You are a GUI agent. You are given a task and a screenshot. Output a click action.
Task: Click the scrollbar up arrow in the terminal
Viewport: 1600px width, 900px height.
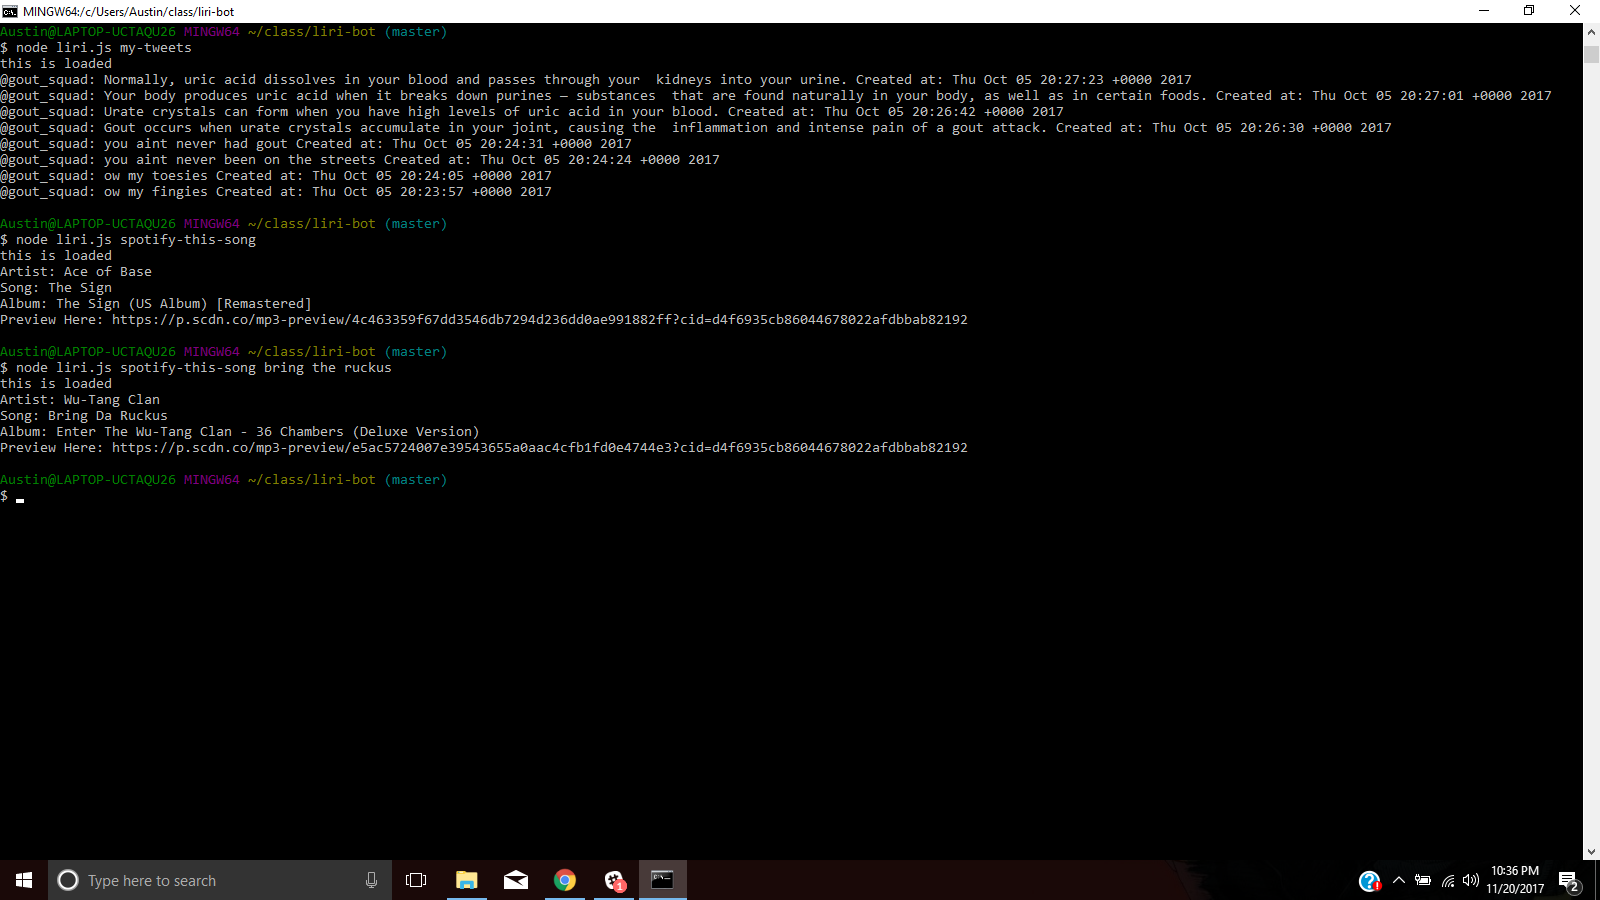pyautogui.click(x=1592, y=31)
